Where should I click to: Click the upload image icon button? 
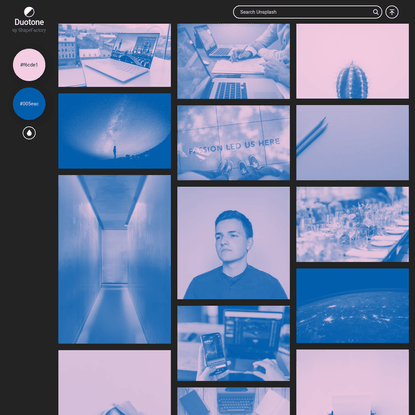click(x=392, y=12)
